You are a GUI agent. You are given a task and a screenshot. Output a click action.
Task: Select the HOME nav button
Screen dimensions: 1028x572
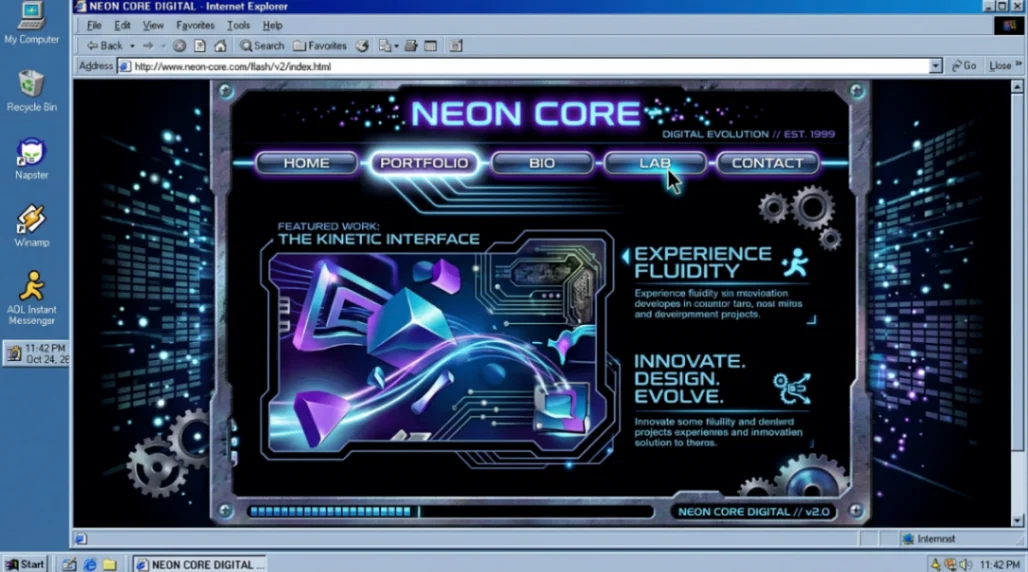click(306, 163)
